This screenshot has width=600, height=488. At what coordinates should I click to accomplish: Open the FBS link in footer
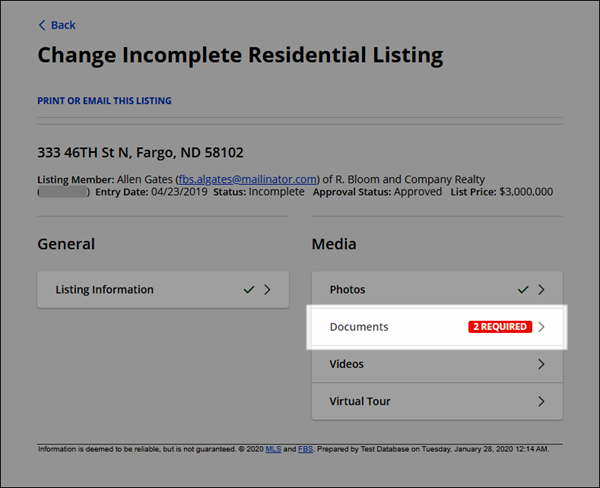305,449
